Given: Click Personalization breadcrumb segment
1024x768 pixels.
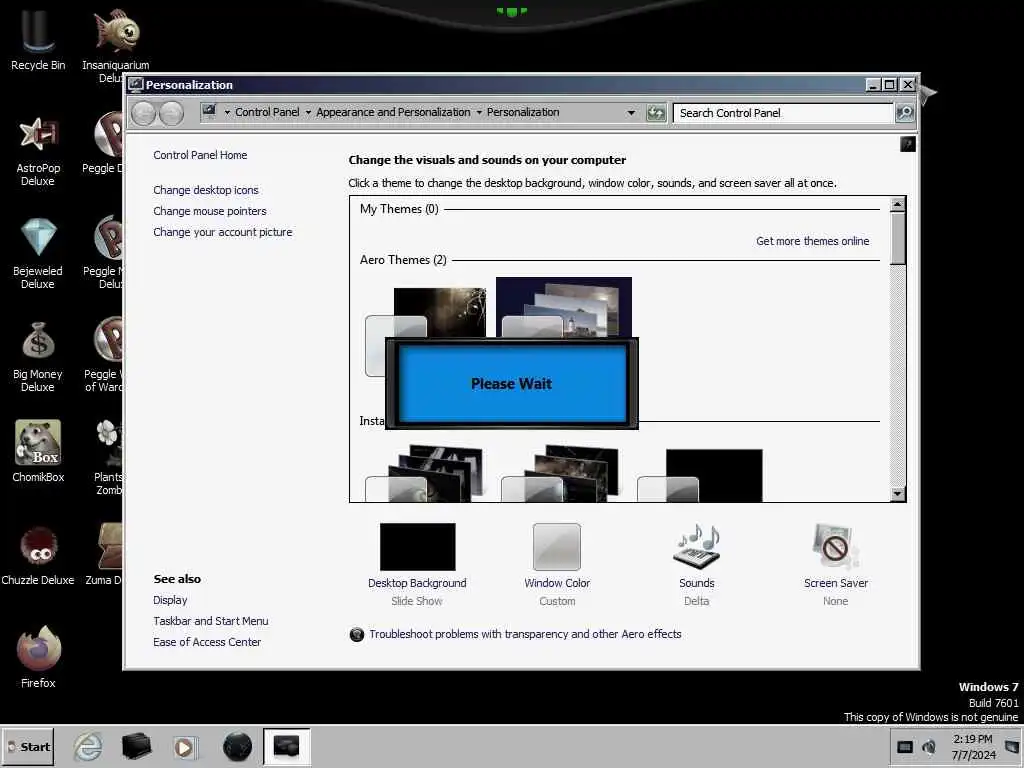Looking at the screenshot, I should [x=523, y=112].
